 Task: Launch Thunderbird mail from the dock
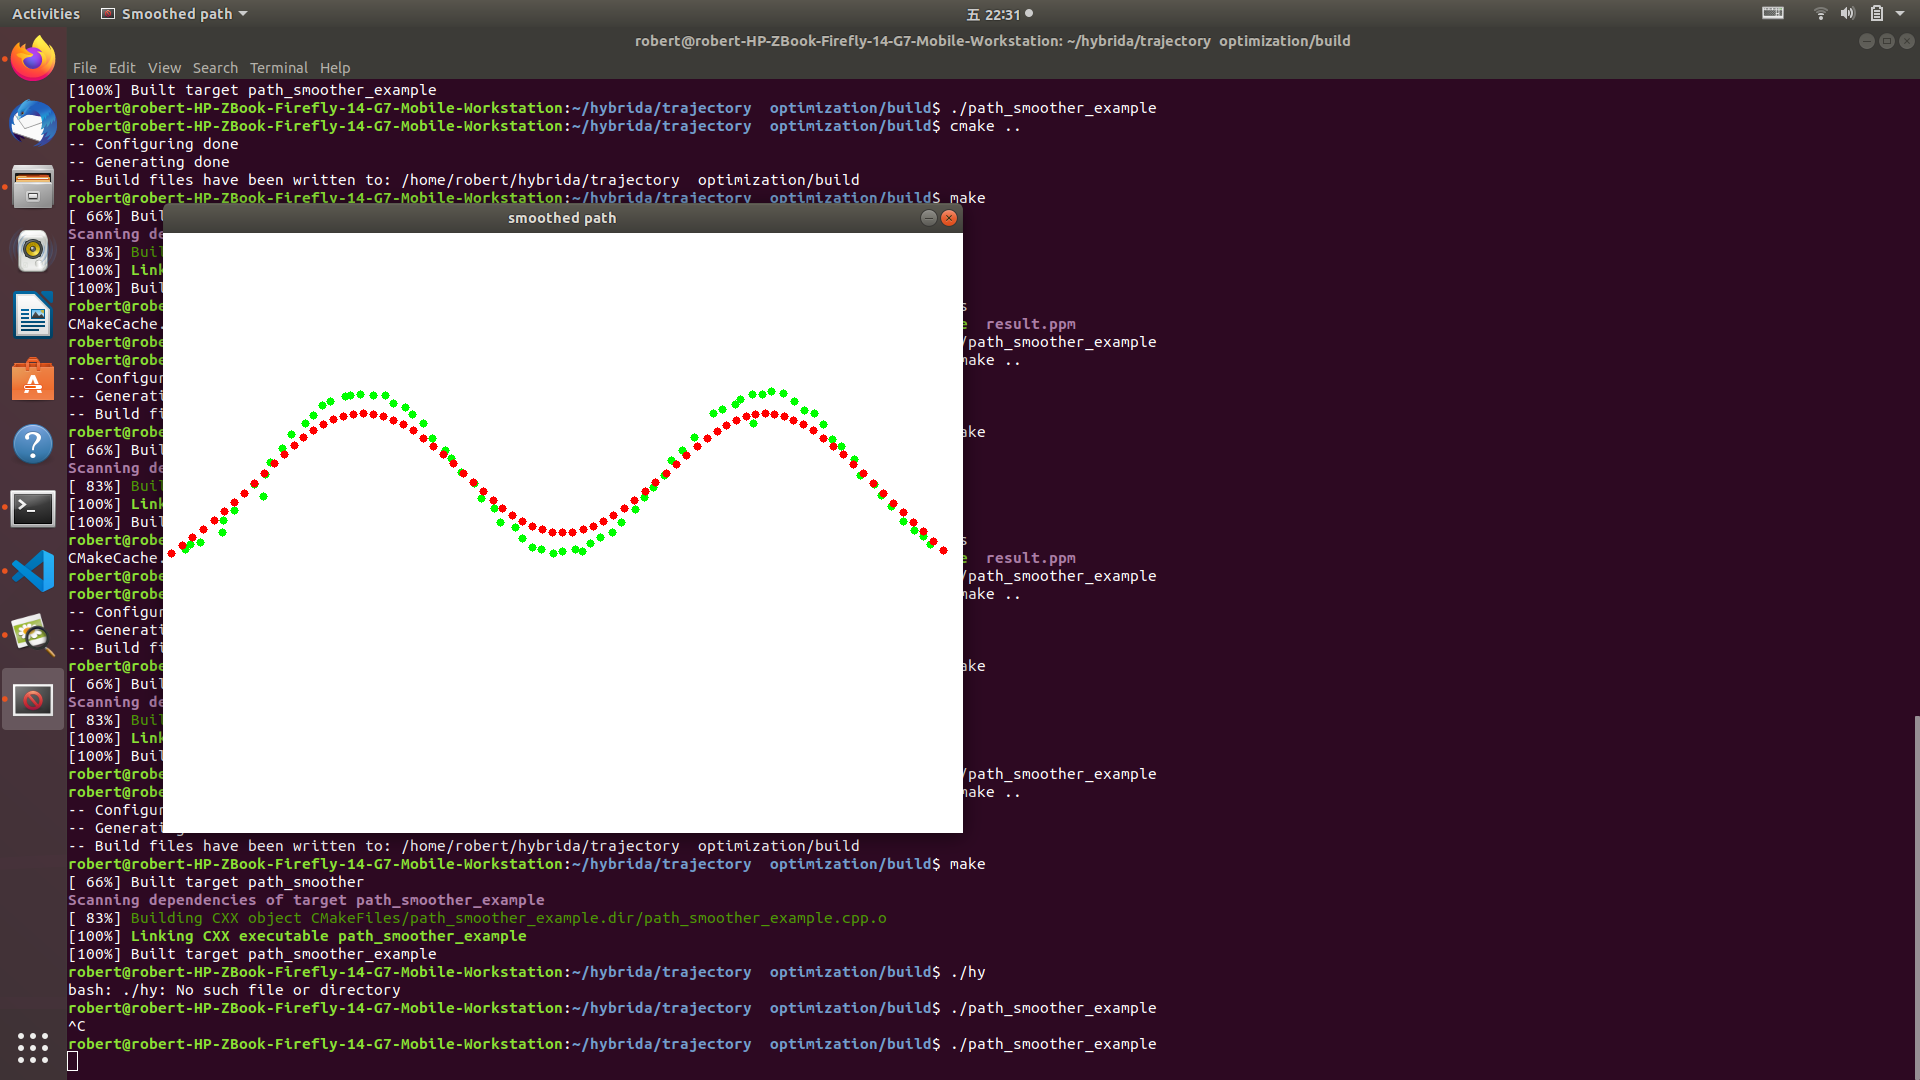[x=33, y=124]
